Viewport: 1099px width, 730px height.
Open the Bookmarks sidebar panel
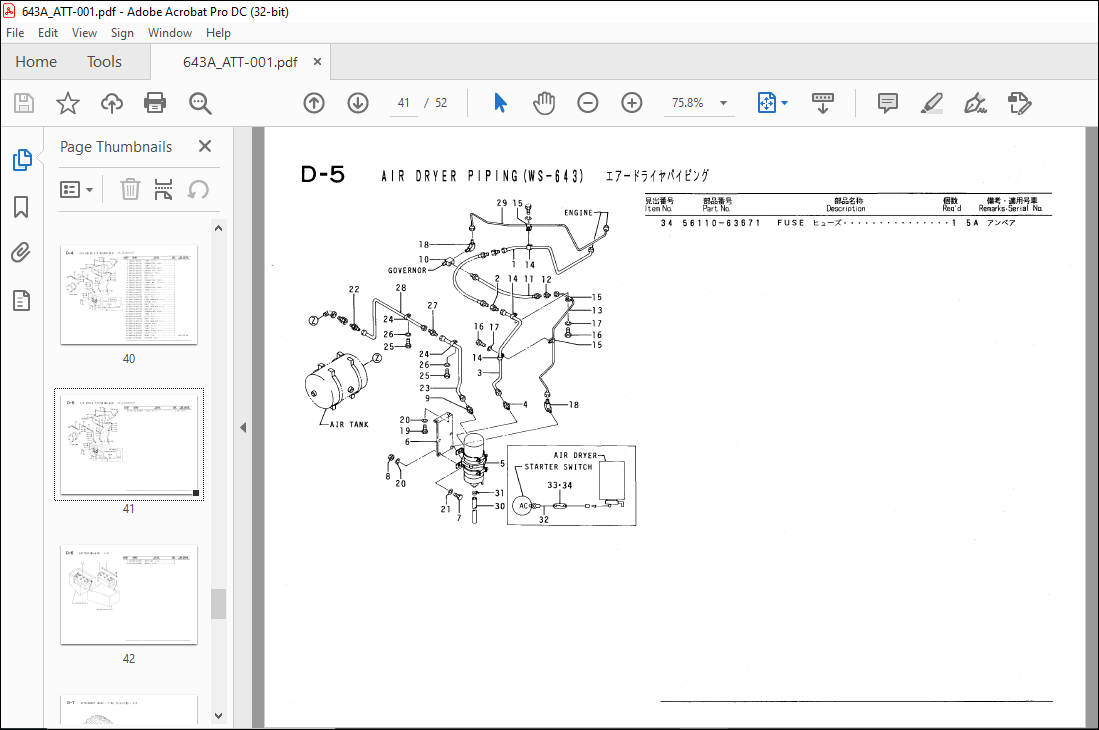[x=21, y=207]
